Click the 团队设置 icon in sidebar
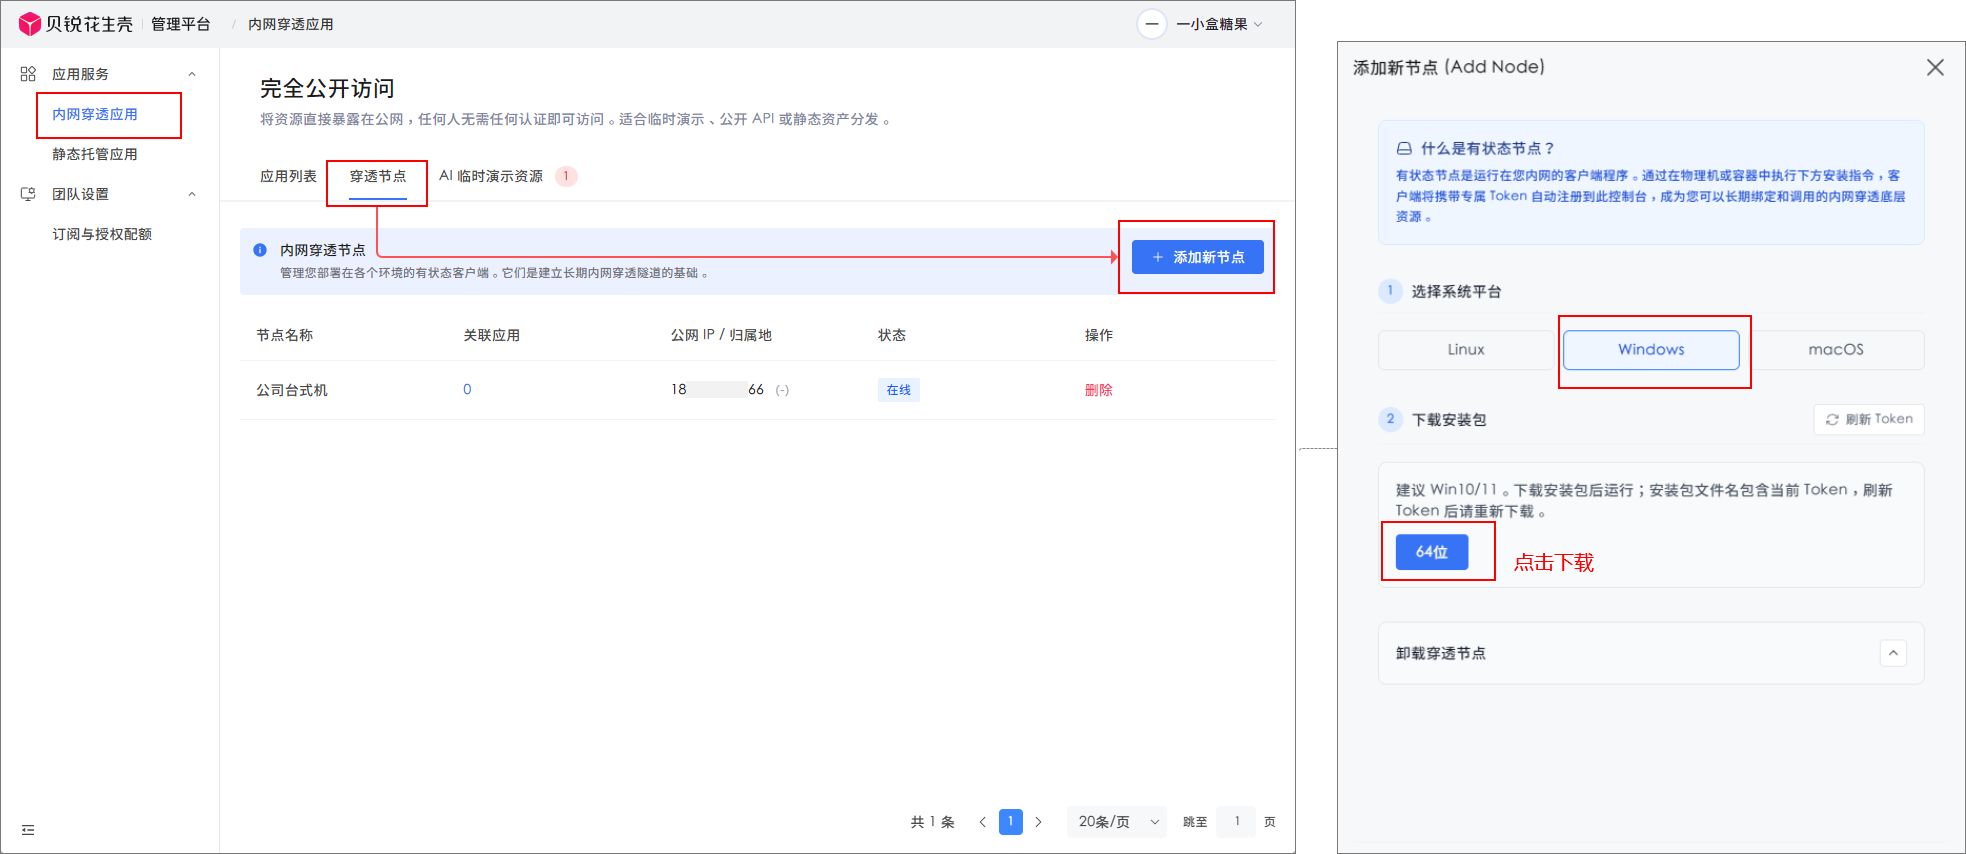This screenshot has height=854, width=1966. point(28,194)
